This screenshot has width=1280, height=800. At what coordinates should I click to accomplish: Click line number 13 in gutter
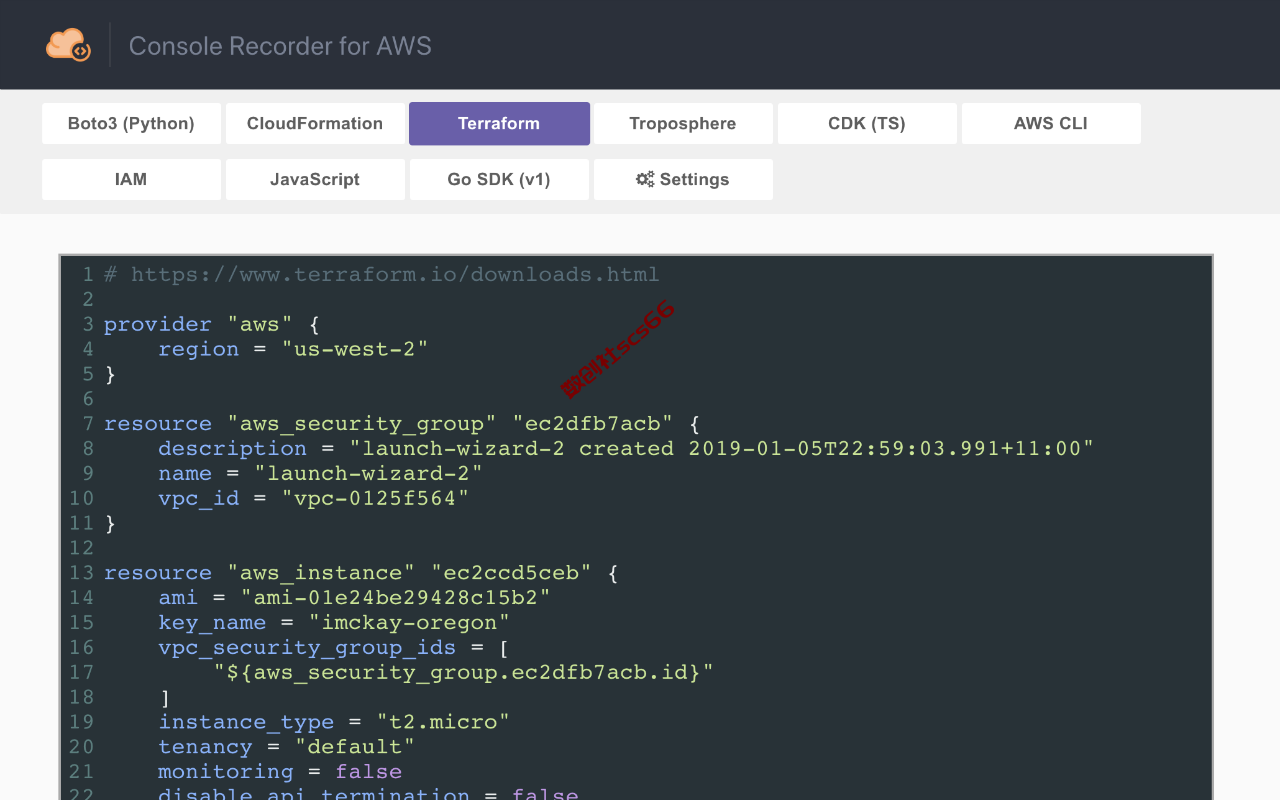point(81,573)
